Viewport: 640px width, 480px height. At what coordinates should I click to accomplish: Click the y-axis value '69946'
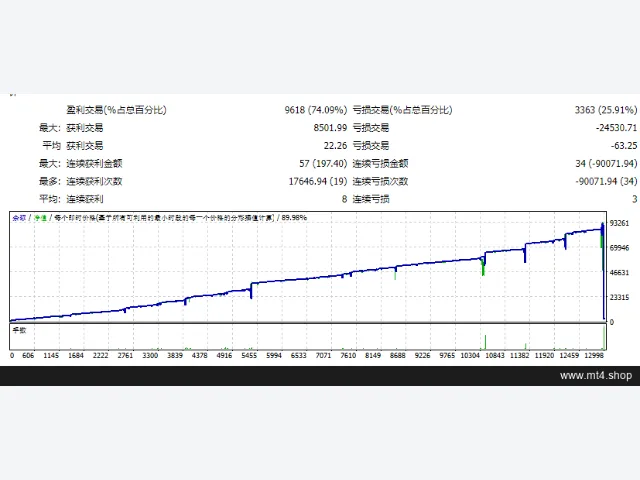coord(619,248)
